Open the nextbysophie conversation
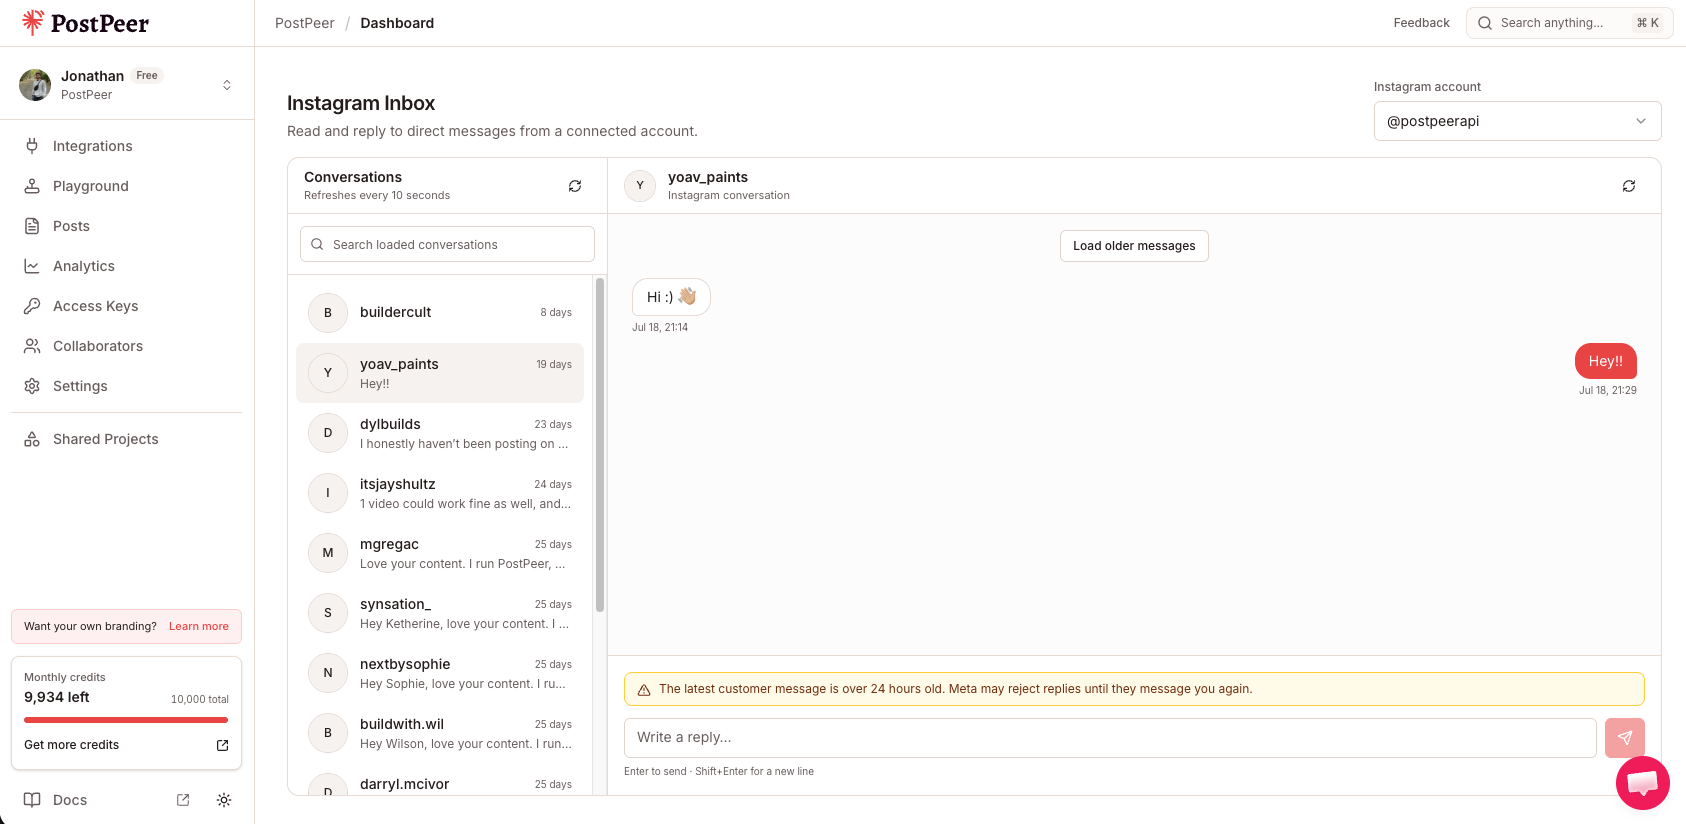Viewport: 1686px width, 824px height. click(x=440, y=673)
